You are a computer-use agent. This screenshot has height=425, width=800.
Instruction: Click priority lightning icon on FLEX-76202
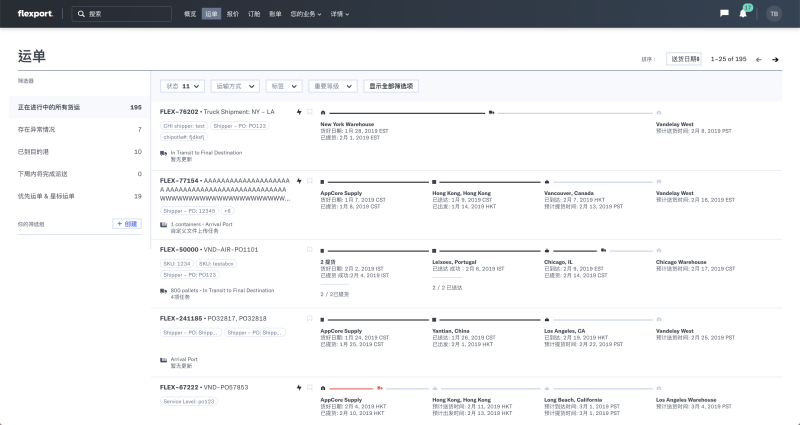tap(298, 111)
